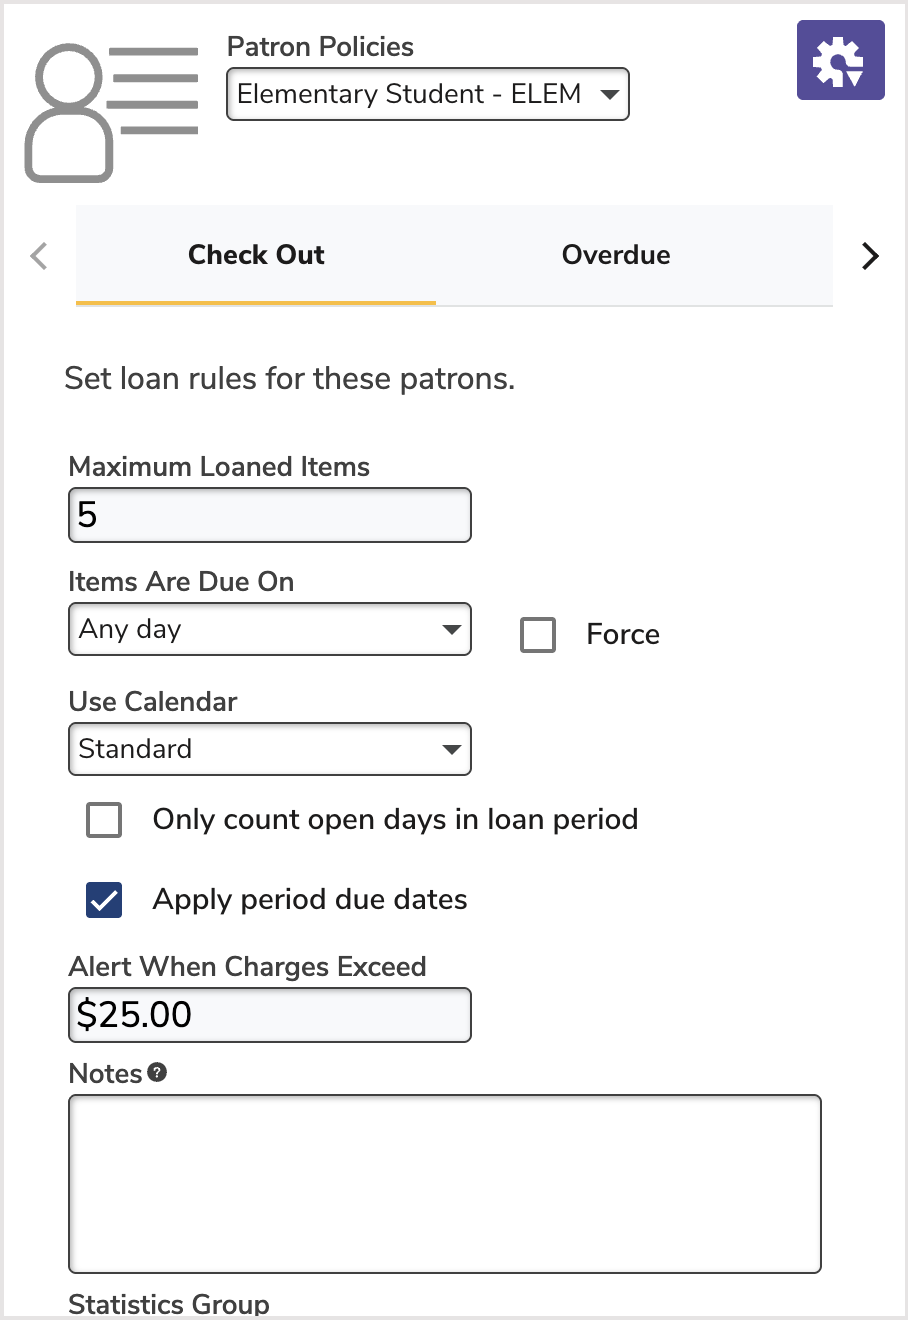
Task: Switch to the Check Out tab
Action: [256, 255]
